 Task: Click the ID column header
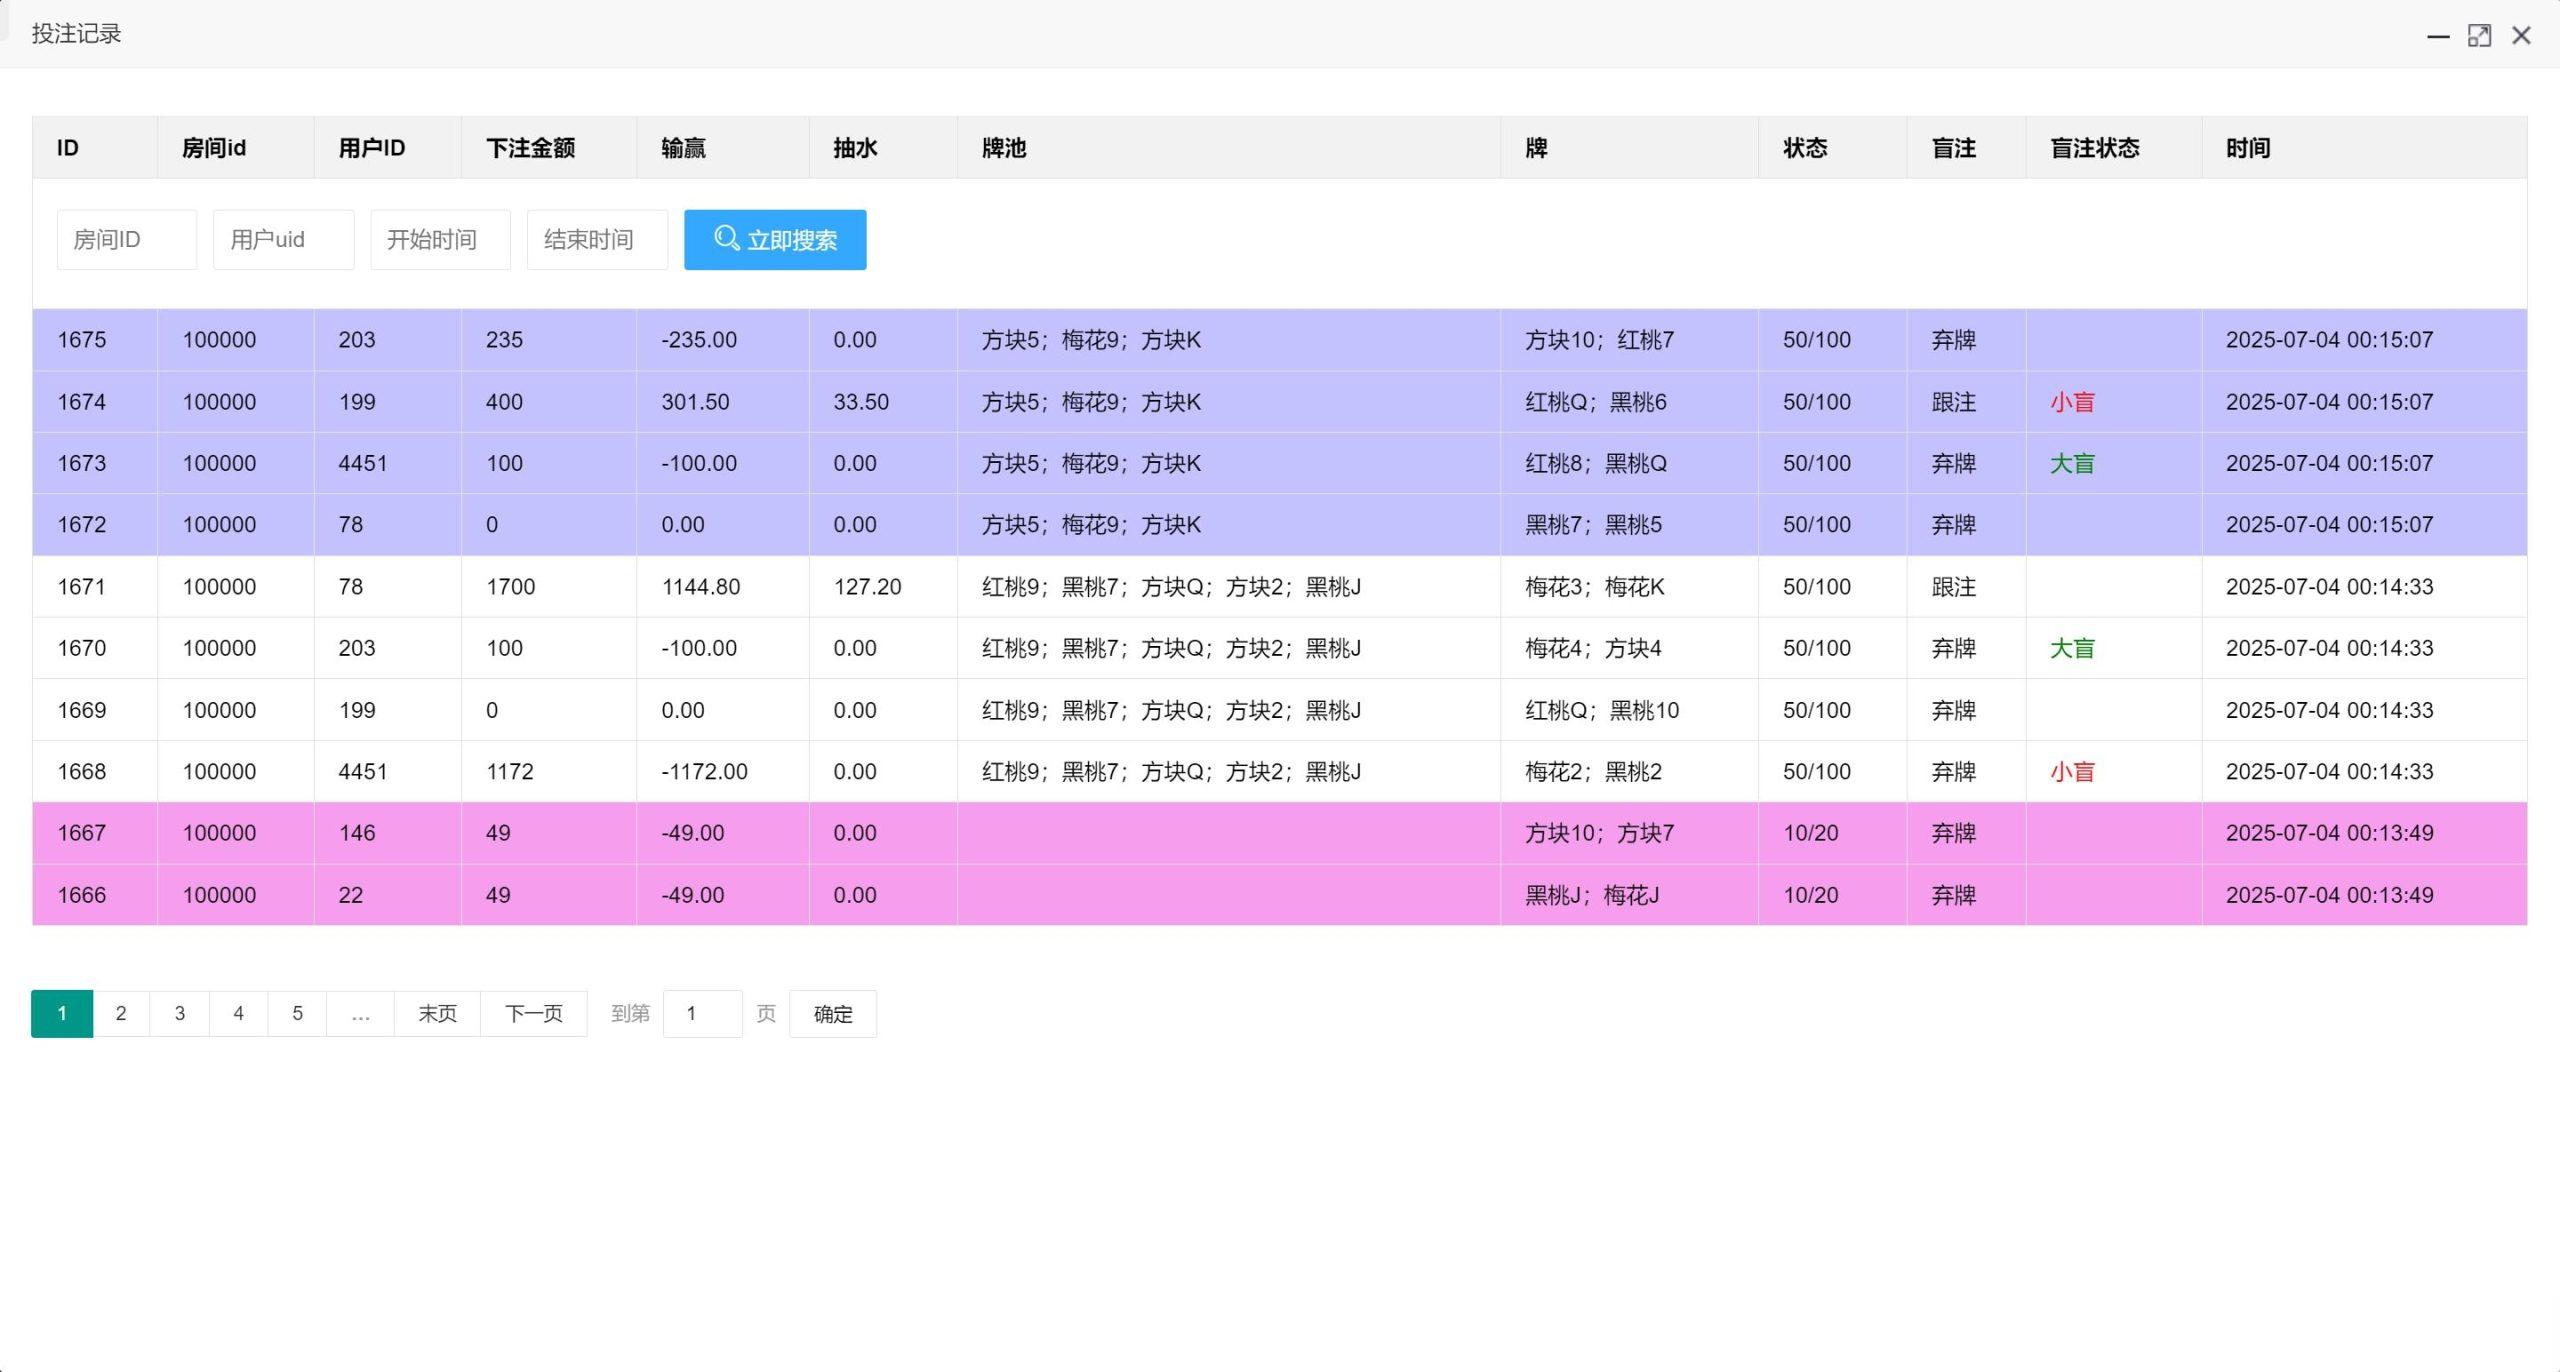click(x=67, y=147)
